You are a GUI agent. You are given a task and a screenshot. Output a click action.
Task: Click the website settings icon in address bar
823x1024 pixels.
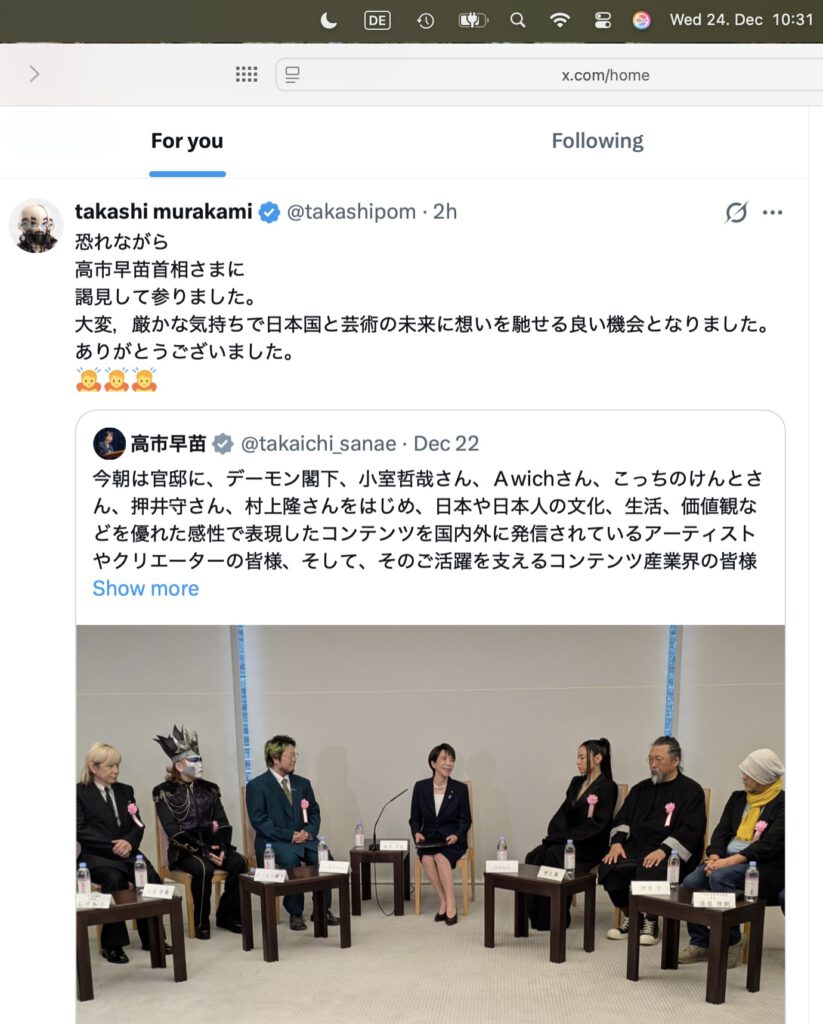tap(292, 75)
